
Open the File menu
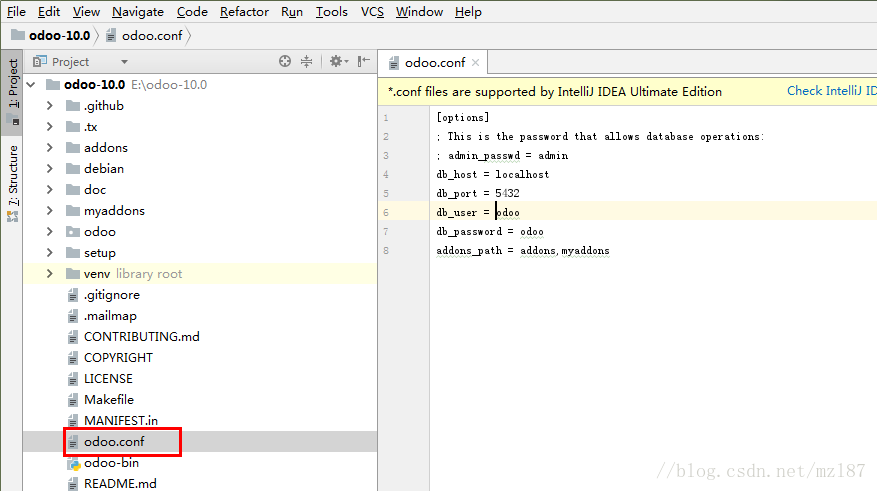[x=16, y=12]
